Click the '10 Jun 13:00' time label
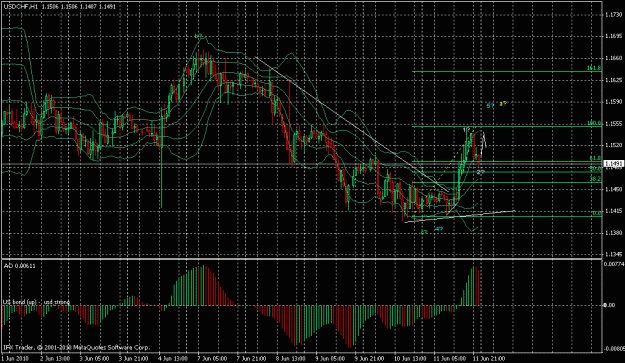 [410, 359]
